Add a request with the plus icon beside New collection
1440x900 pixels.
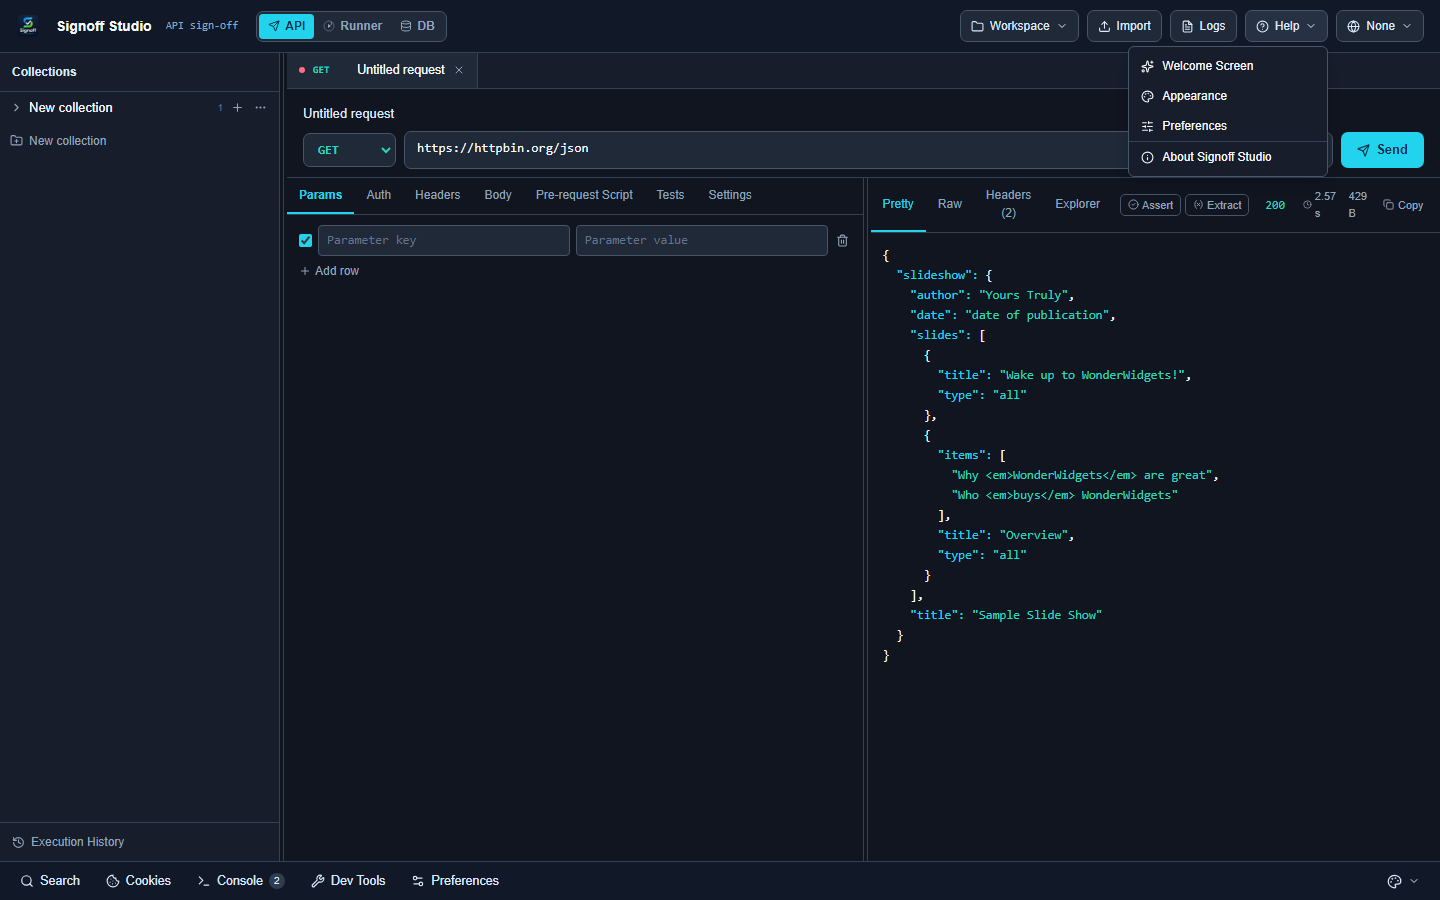pyautogui.click(x=237, y=108)
